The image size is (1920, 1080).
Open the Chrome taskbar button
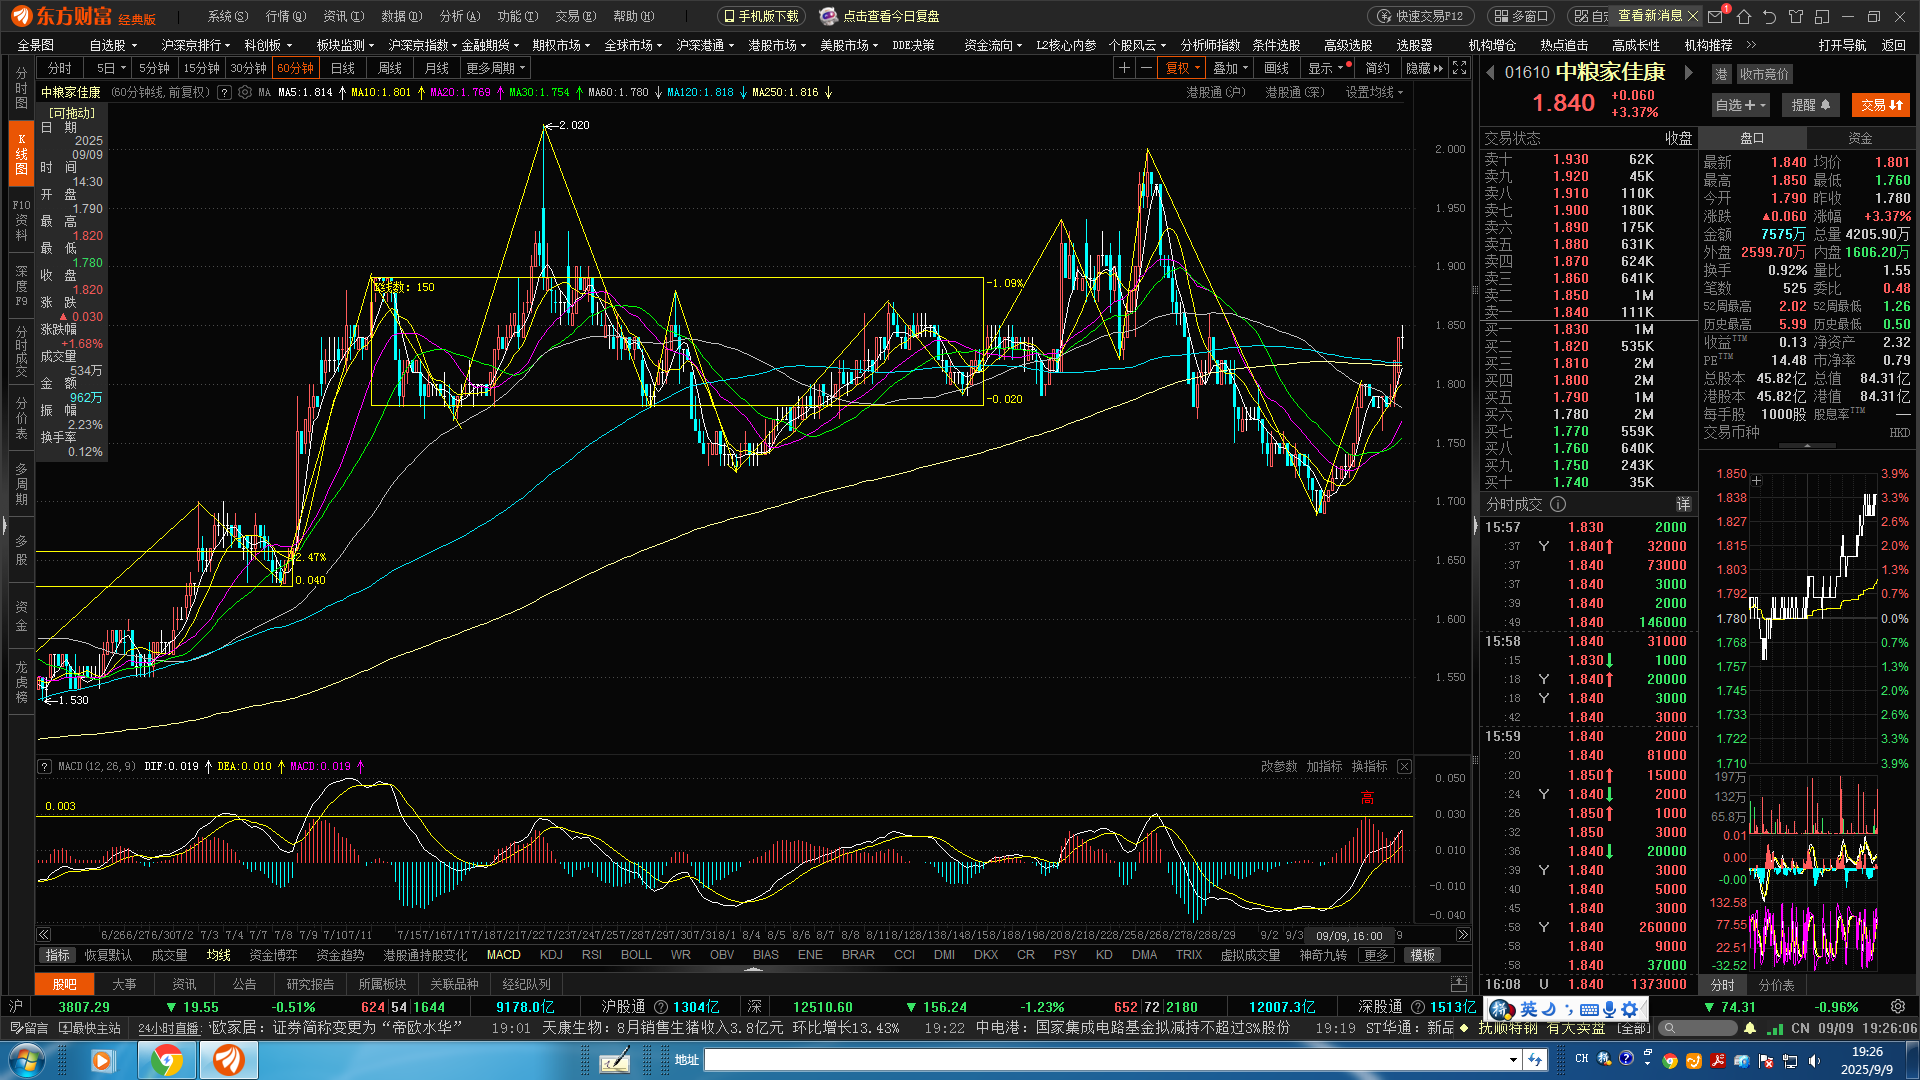167,1060
